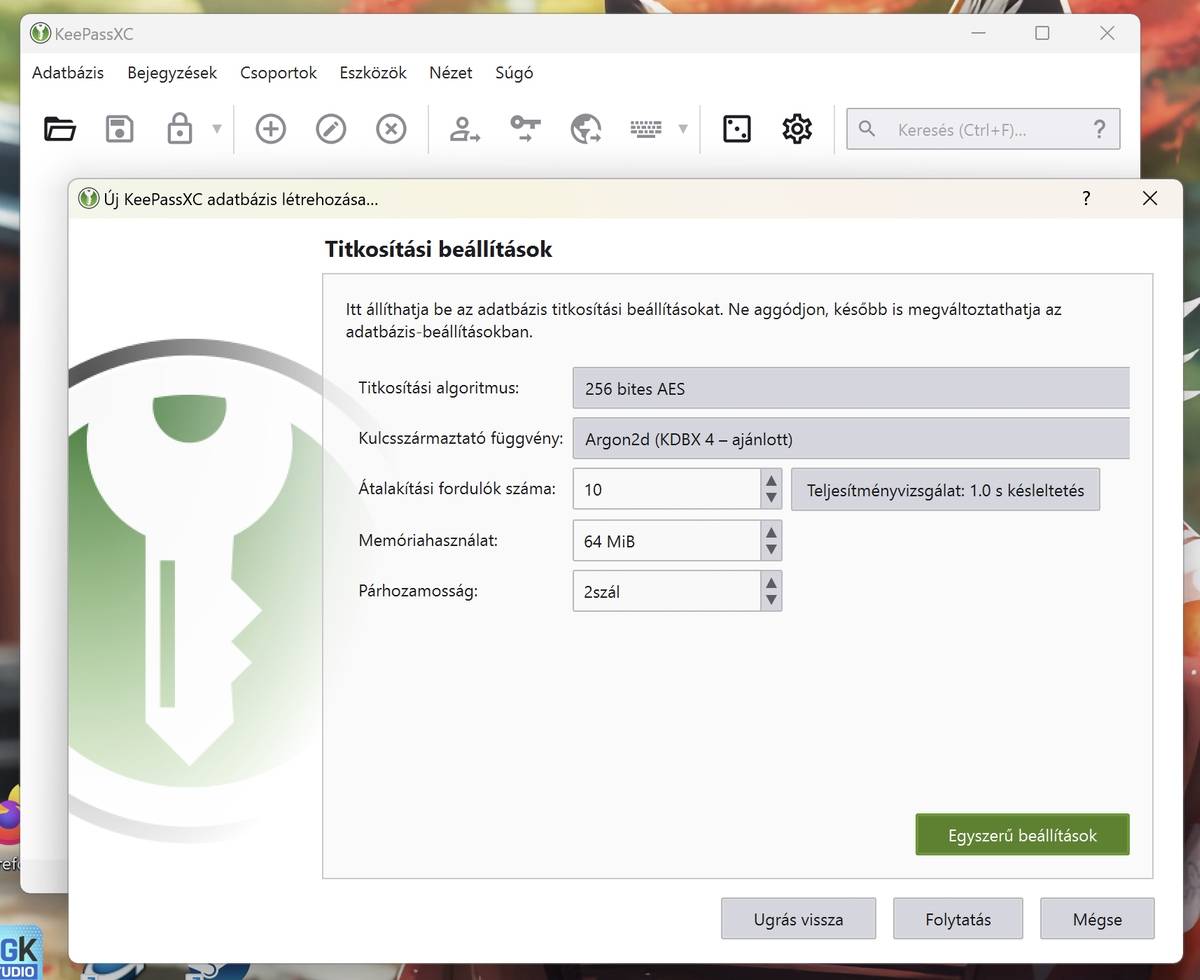Open settings gear icon
This screenshot has height=980, width=1200.
797,128
